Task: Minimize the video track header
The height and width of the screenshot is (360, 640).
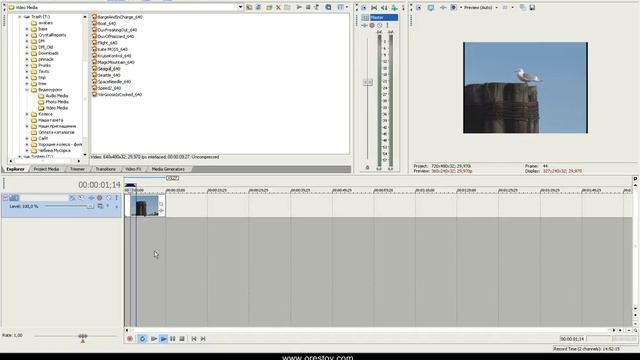Action: coord(5,198)
